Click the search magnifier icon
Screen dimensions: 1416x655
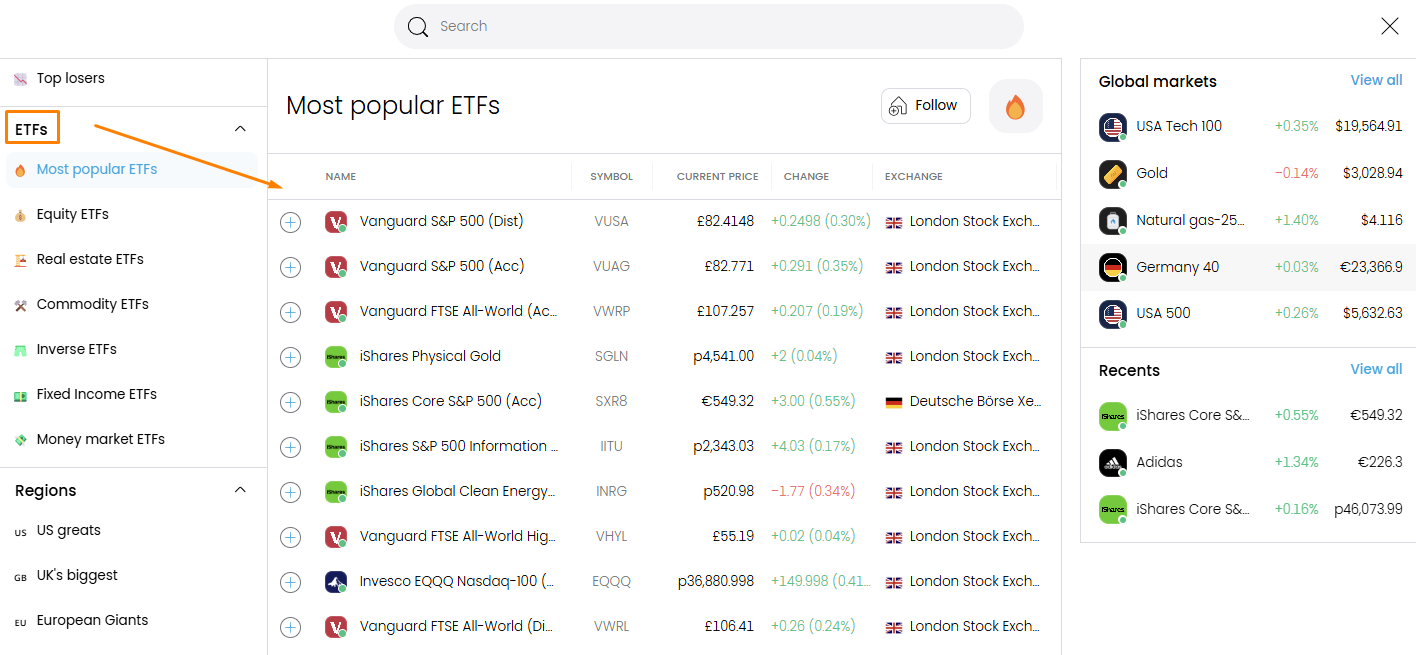tap(418, 27)
